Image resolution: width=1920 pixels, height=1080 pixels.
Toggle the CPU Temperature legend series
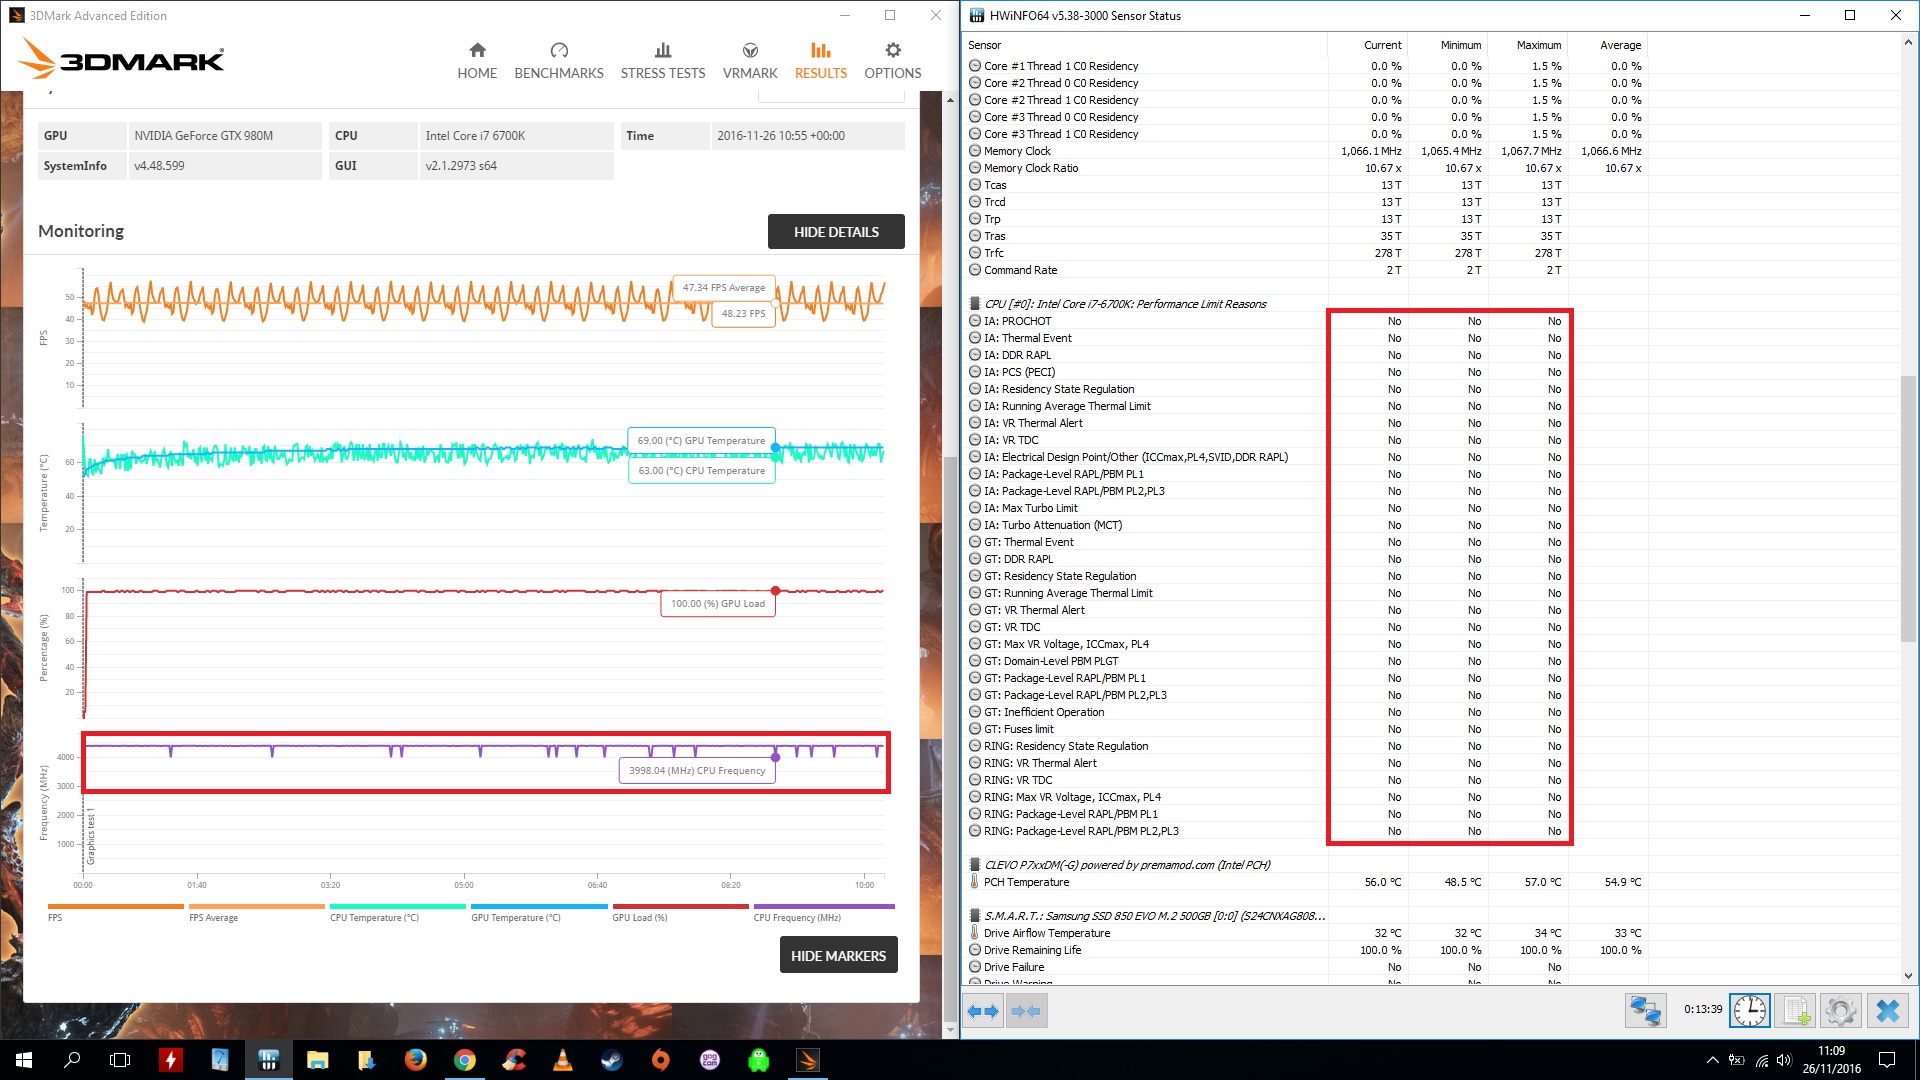tap(397, 913)
